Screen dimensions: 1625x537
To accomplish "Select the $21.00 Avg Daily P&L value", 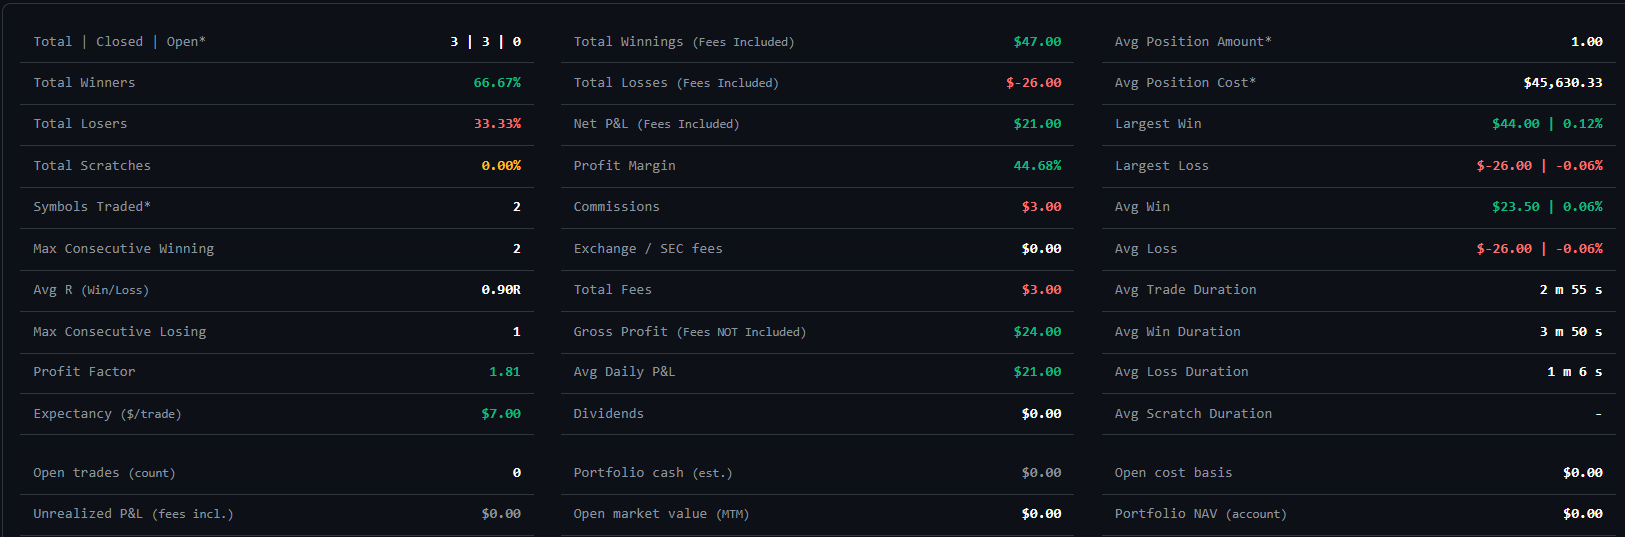I will point(1037,372).
